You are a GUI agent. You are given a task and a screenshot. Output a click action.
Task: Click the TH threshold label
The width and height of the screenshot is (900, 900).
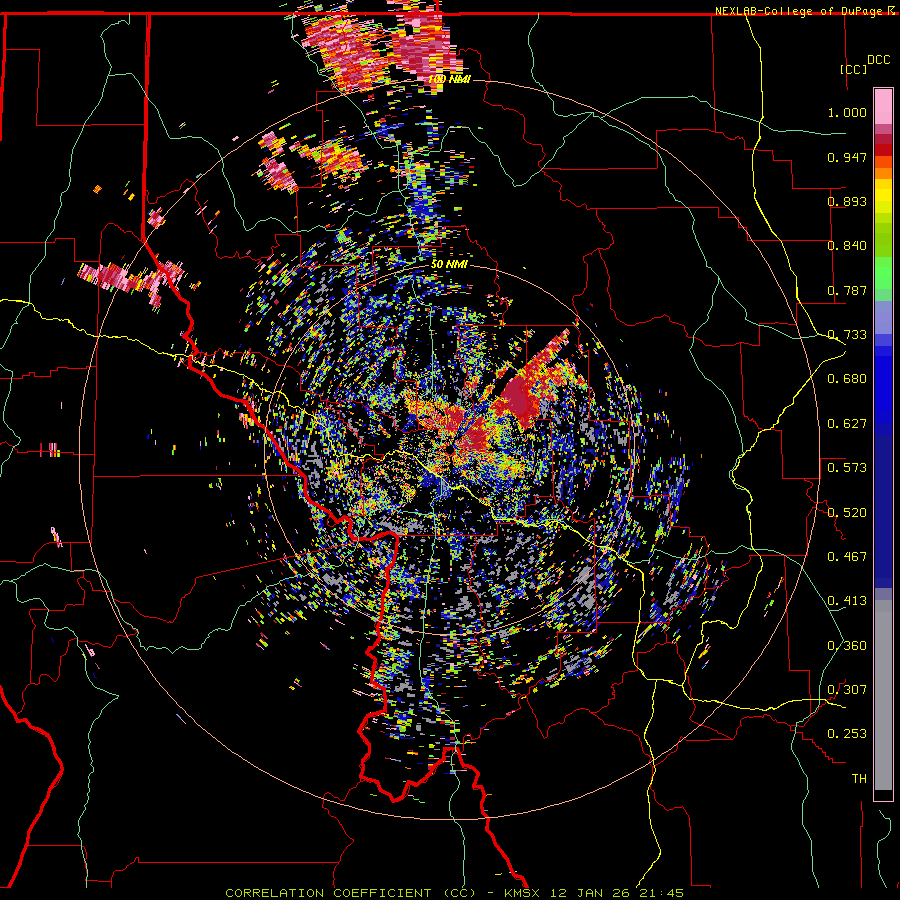pyautogui.click(x=859, y=779)
